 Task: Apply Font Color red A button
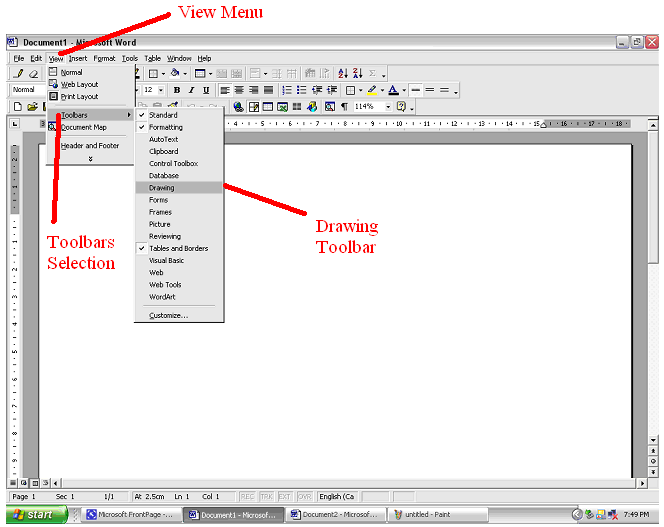point(393,90)
